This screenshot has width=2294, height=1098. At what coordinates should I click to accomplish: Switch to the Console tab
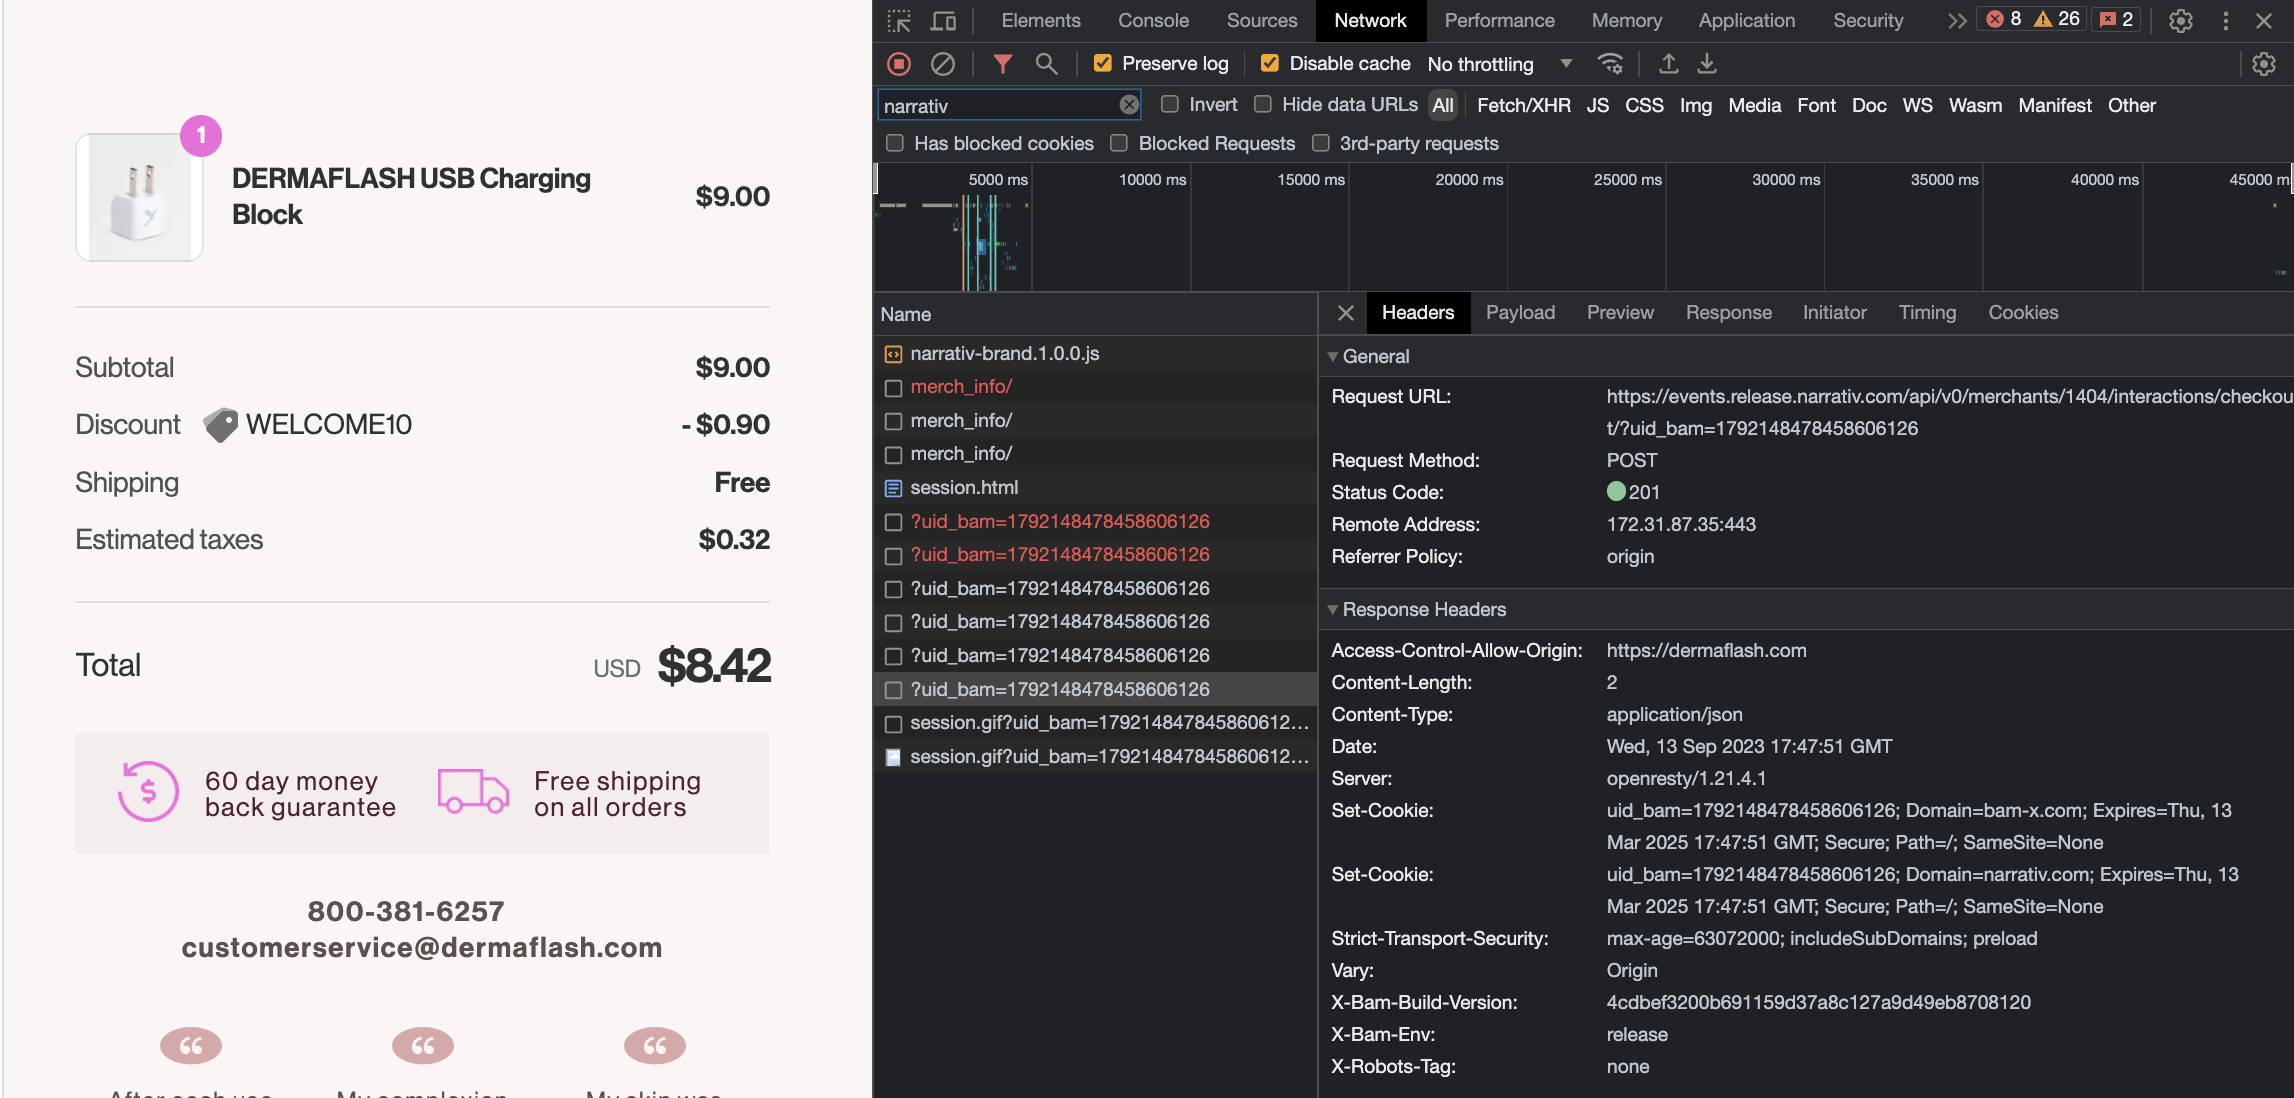pos(1153,20)
